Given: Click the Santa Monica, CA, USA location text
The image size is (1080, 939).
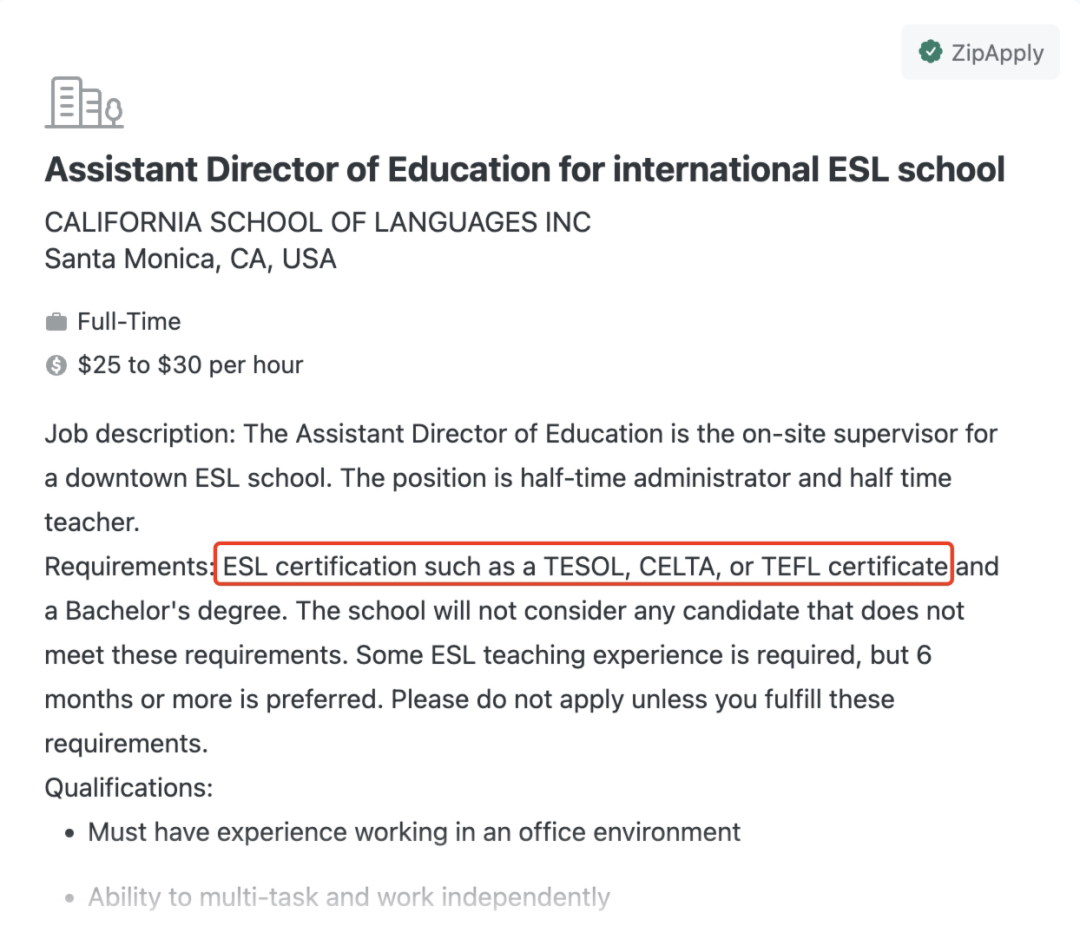Looking at the screenshot, I should coord(191,260).
